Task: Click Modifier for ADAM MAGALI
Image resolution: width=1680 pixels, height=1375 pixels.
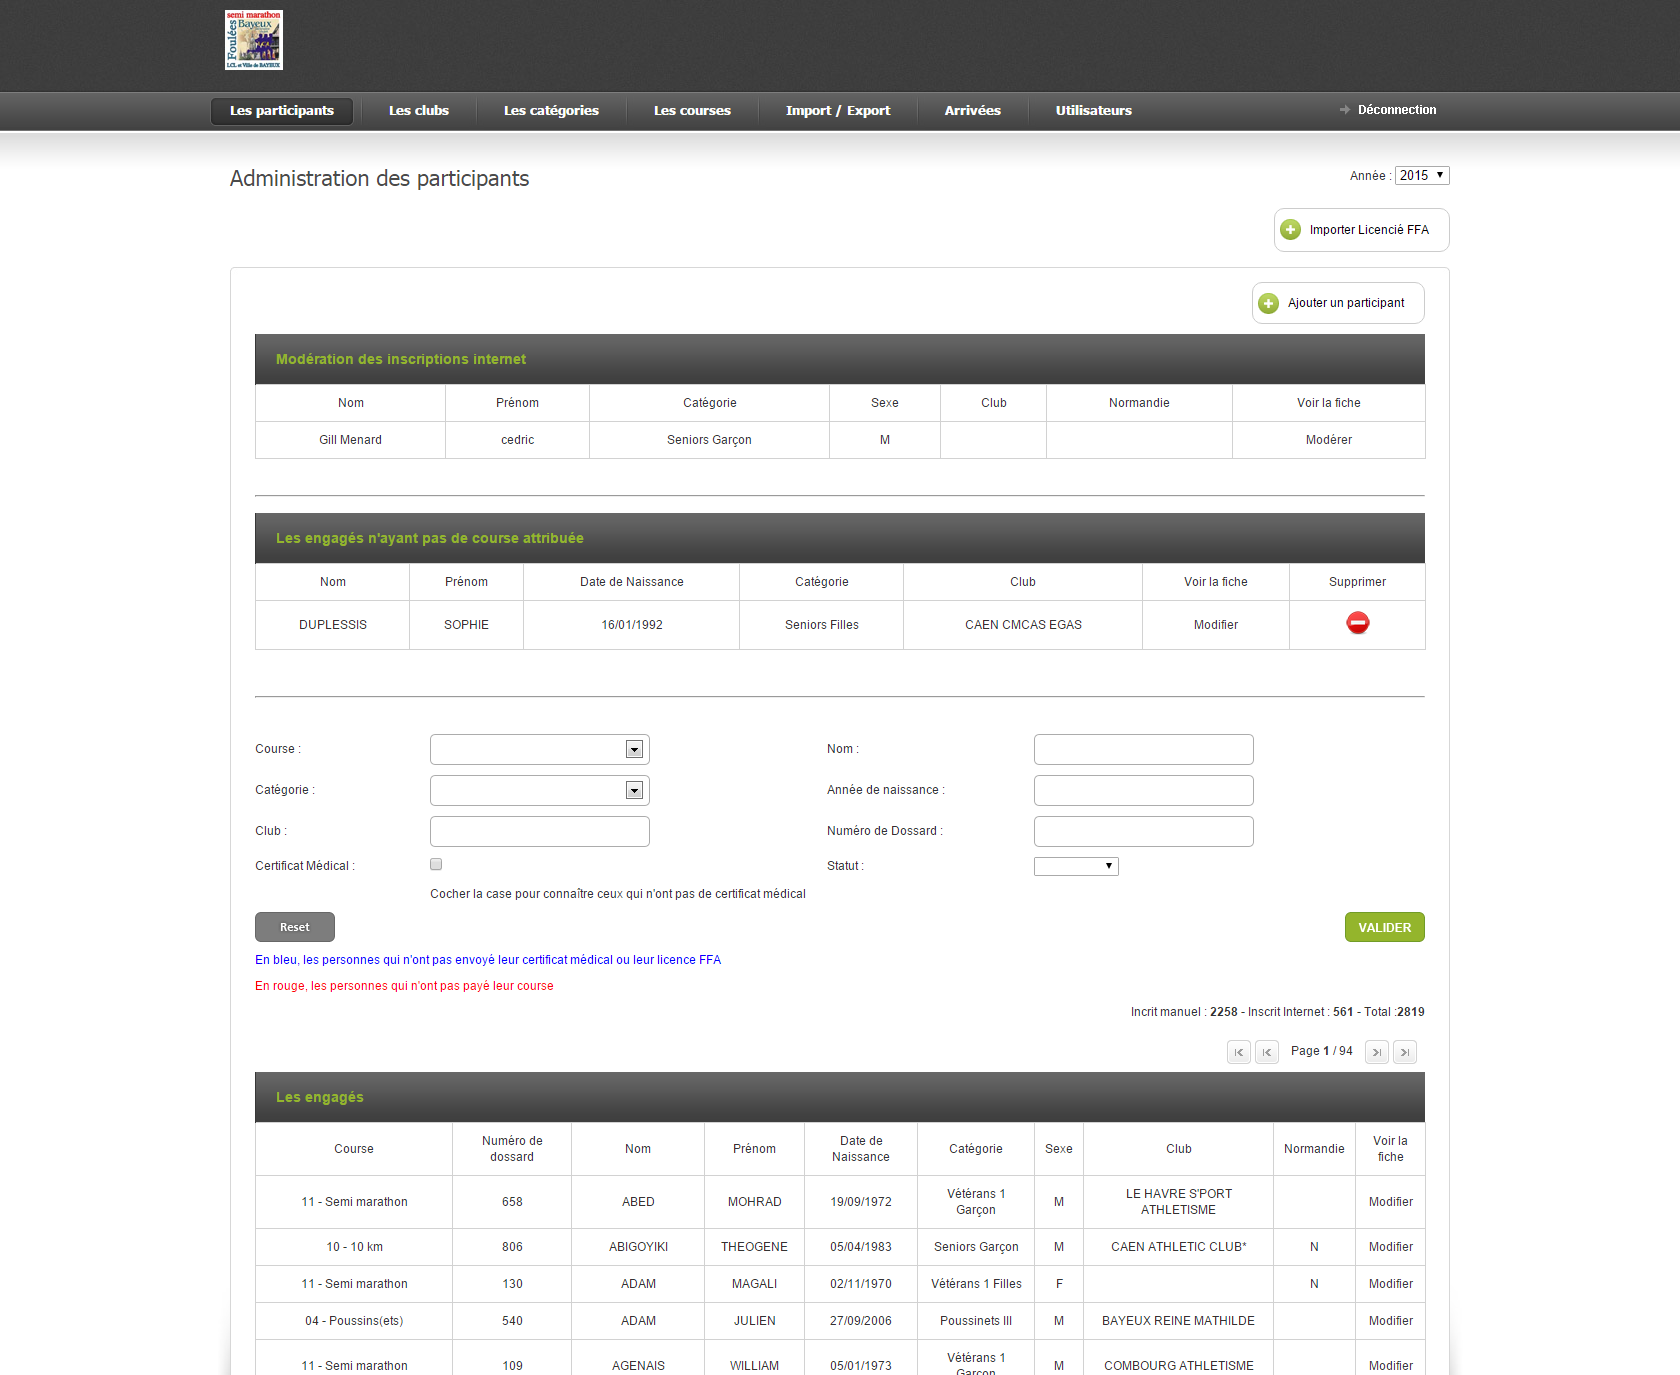Action: 1391,1284
